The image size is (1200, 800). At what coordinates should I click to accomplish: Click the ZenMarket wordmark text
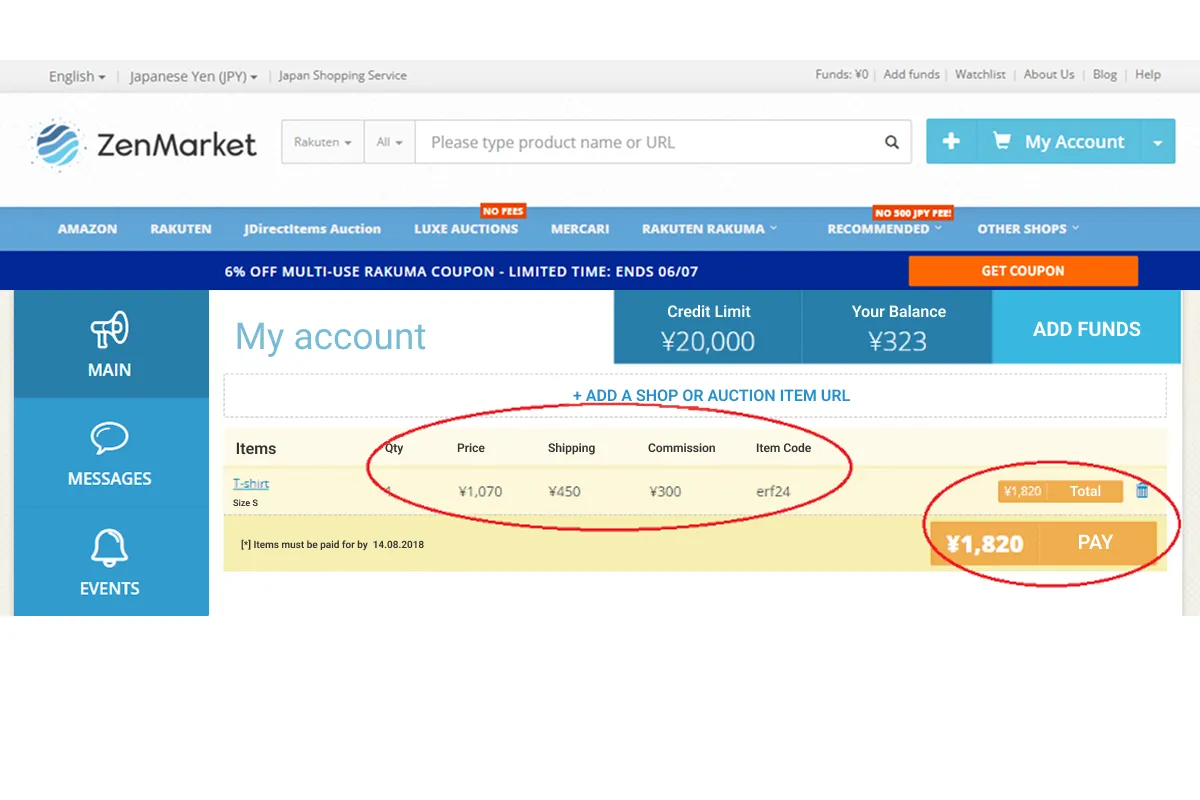[x=176, y=145]
